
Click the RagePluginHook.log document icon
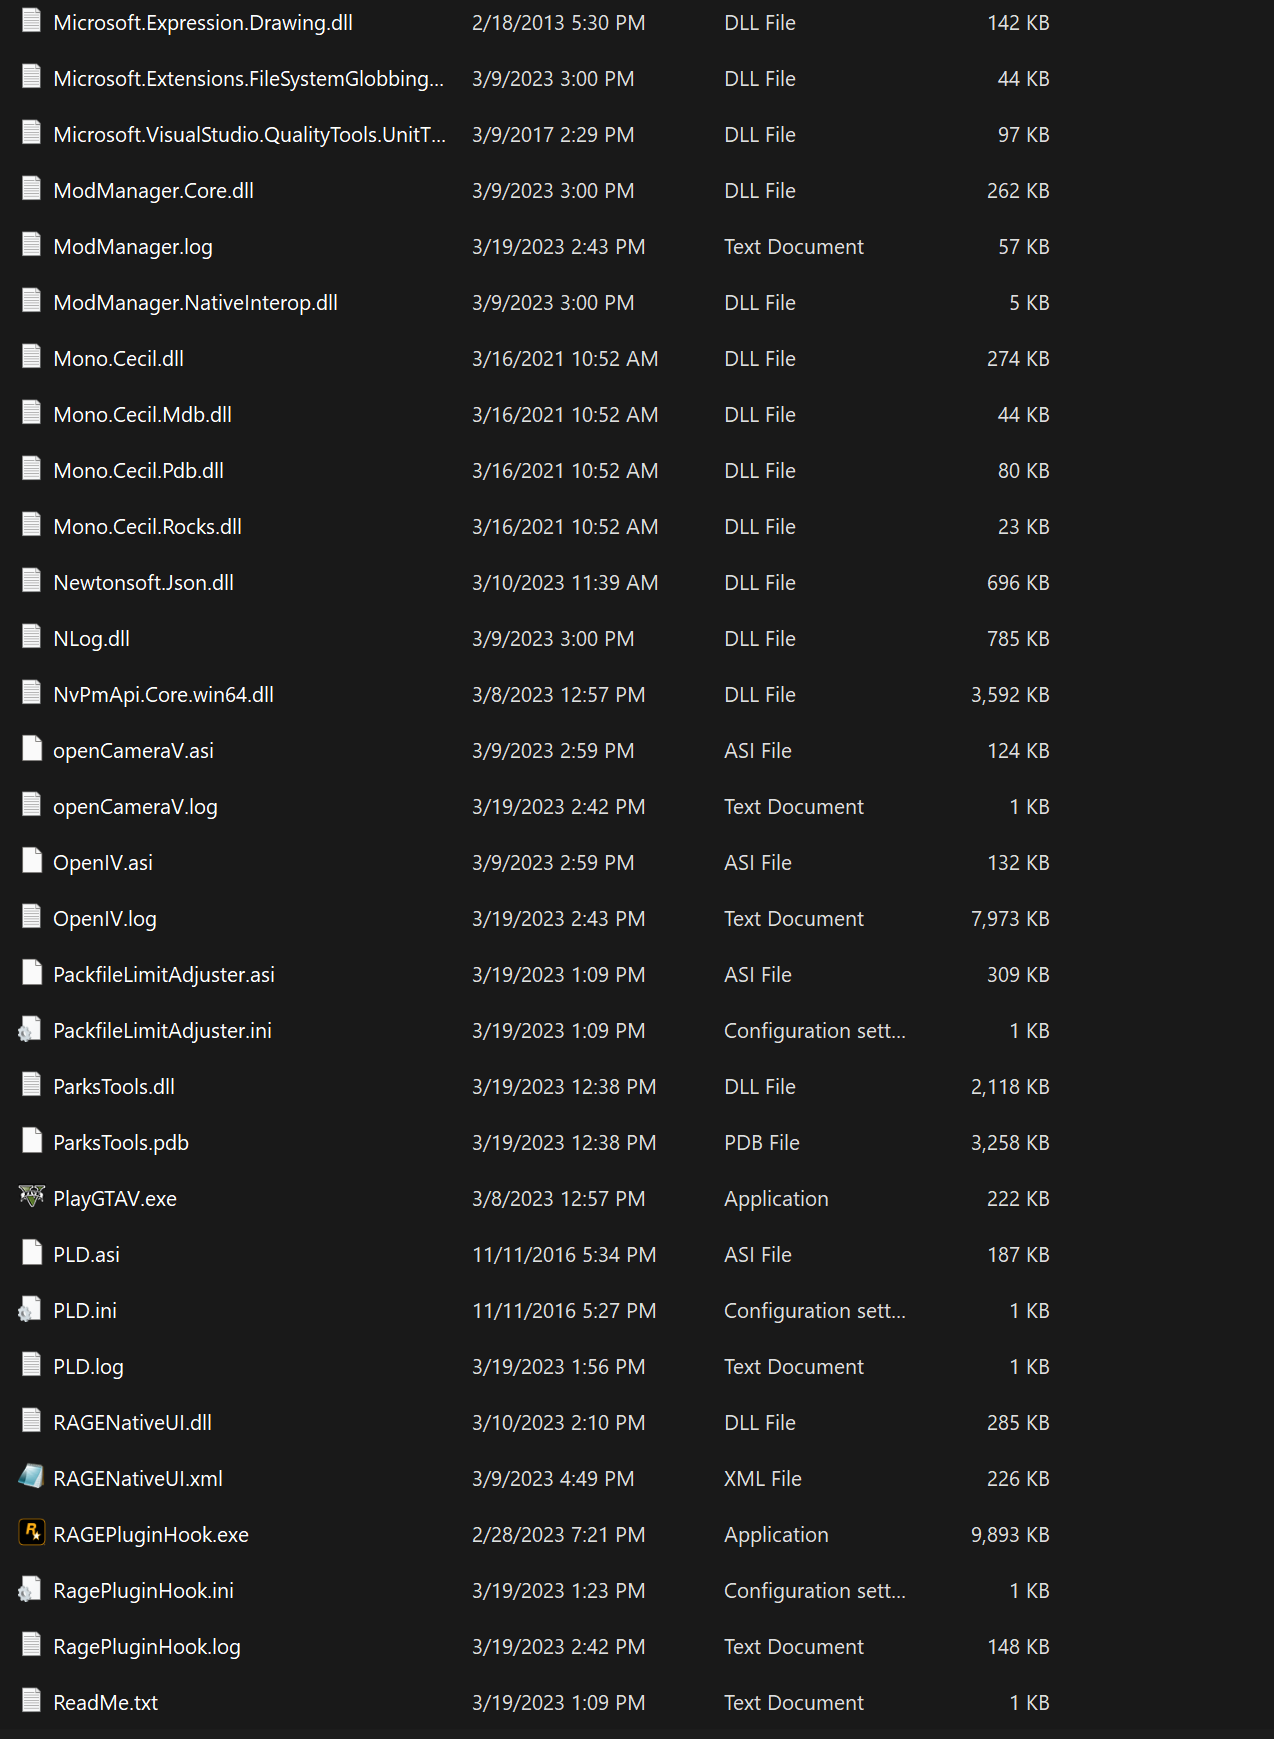coord(32,1645)
